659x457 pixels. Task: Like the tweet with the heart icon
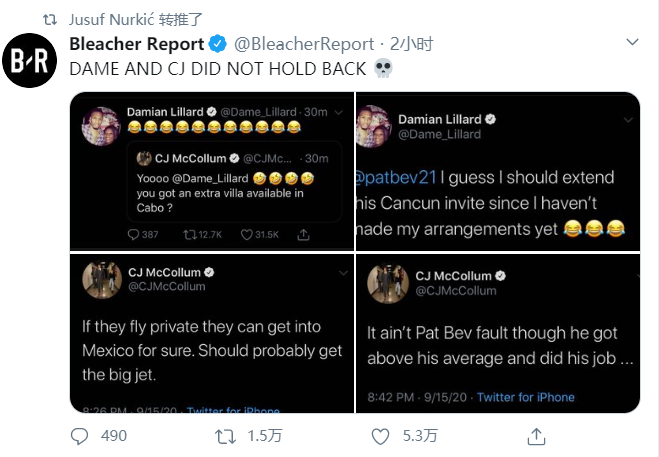click(380, 436)
